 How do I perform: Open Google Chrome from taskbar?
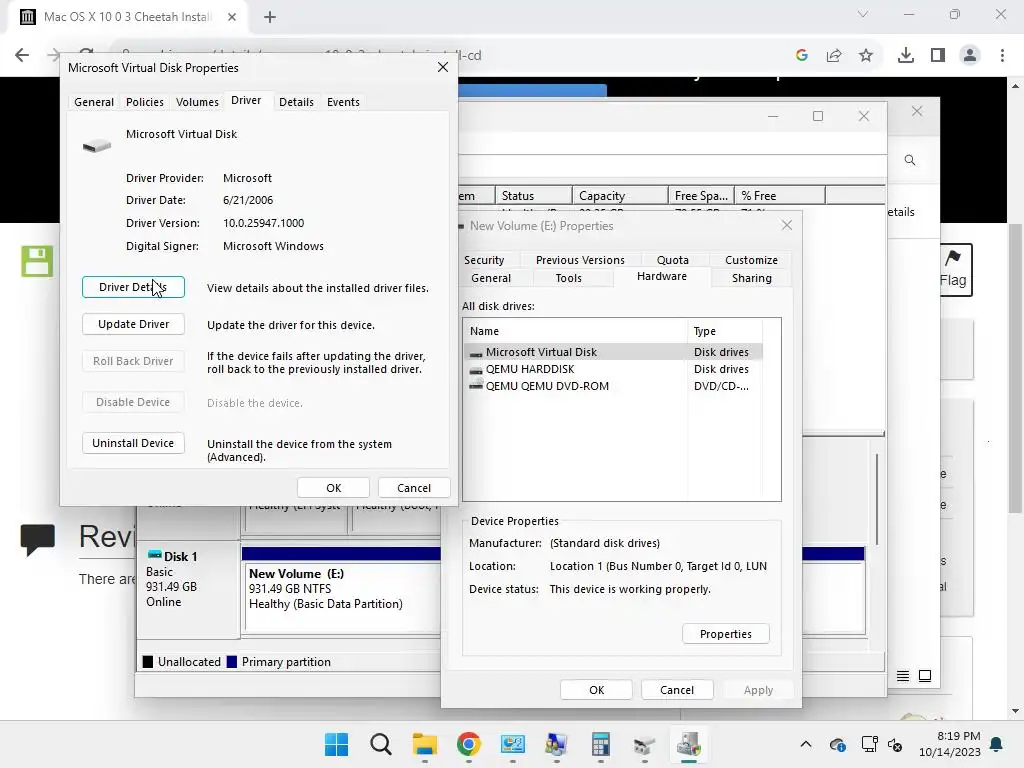click(468, 744)
